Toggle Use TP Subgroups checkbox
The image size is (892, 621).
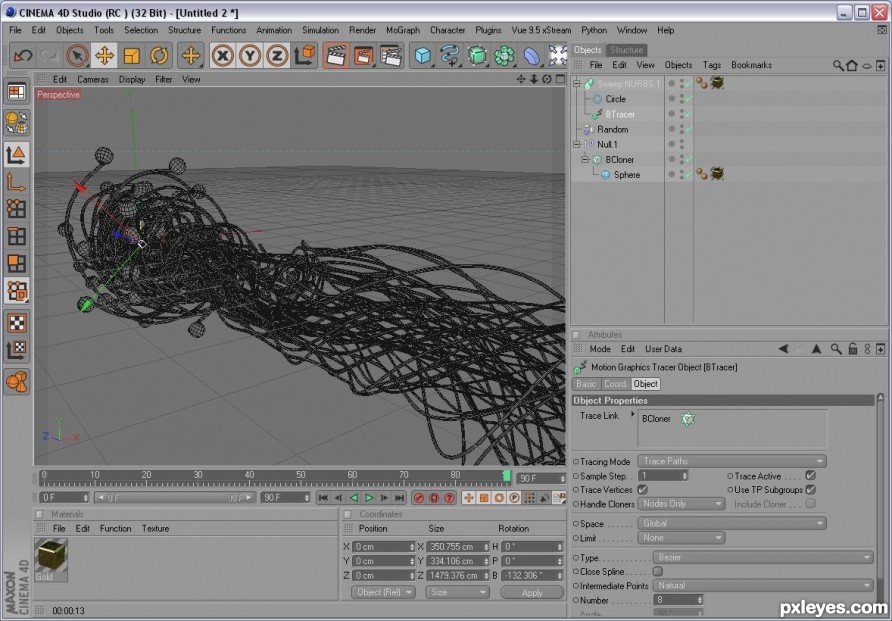click(x=811, y=489)
